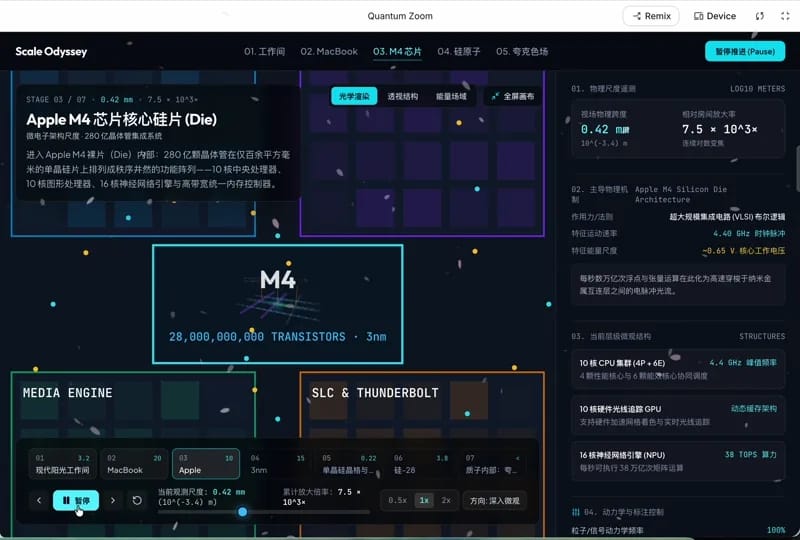This screenshot has height=540, width=800.
Task: Click the LOG10 METERS label
Action: (758, 89)
